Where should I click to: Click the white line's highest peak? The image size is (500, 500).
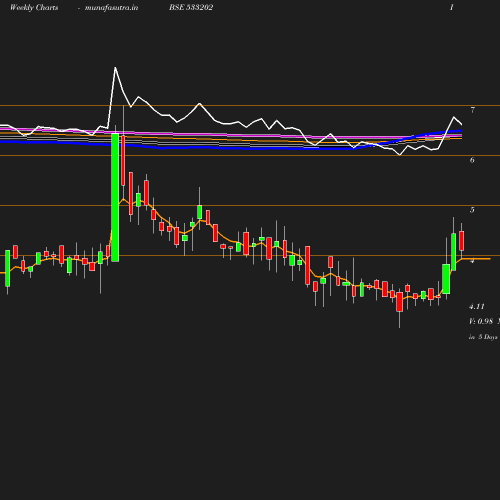[x=115, y=68]
